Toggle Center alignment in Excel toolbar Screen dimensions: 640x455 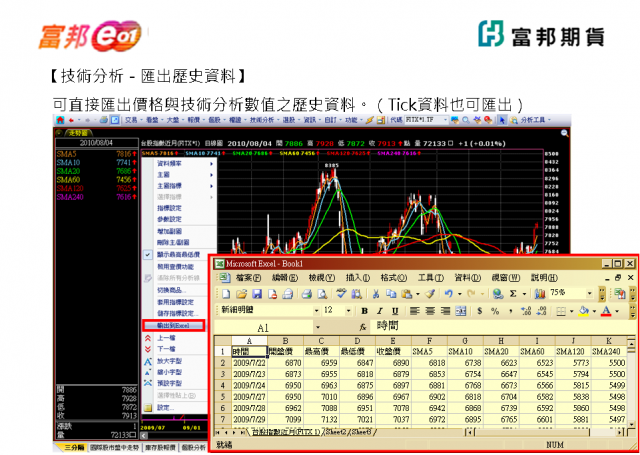[x=430, y=311]
